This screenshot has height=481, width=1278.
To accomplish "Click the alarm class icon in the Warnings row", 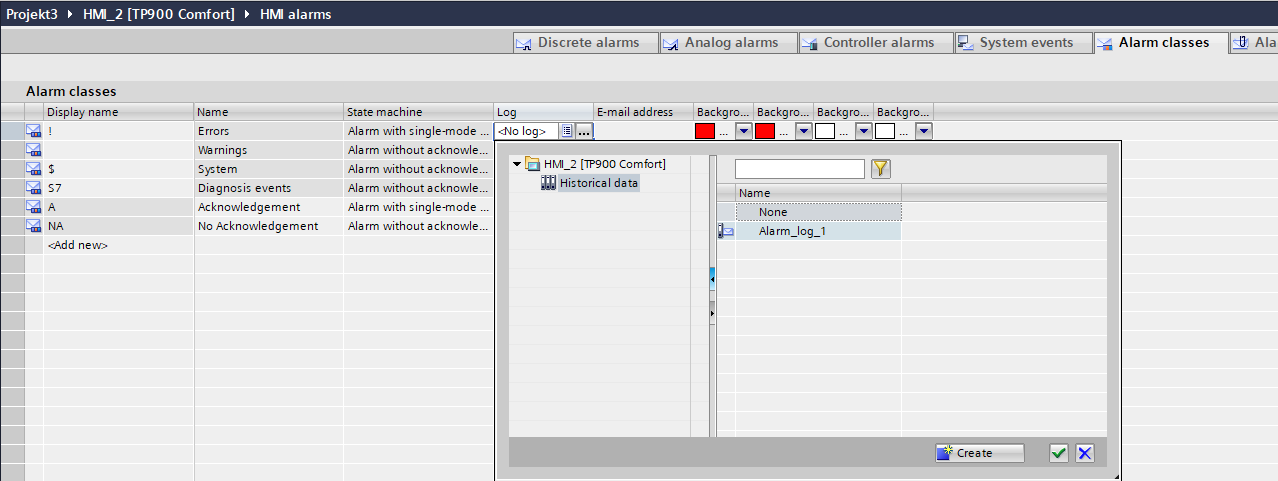I will click(33, 150).
